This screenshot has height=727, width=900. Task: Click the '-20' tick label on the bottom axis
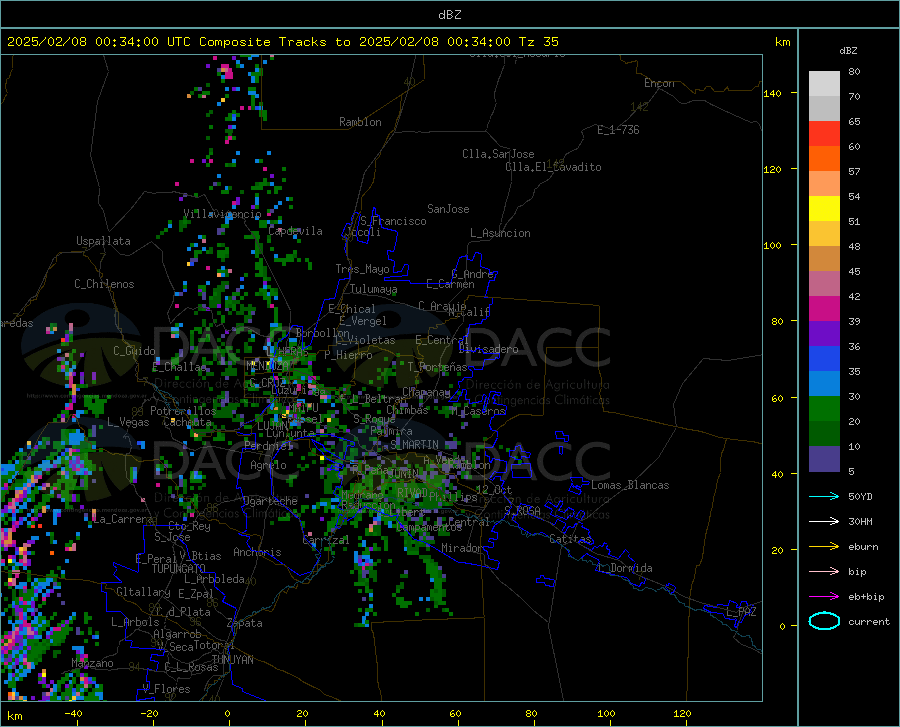pyautogui.click(x=149, y=713)
